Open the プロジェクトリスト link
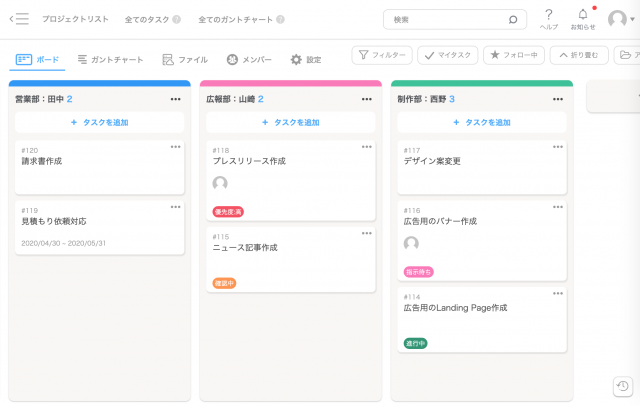Image resolution: width=640 pixels, height=406 pixels. [x=76, y=19]
